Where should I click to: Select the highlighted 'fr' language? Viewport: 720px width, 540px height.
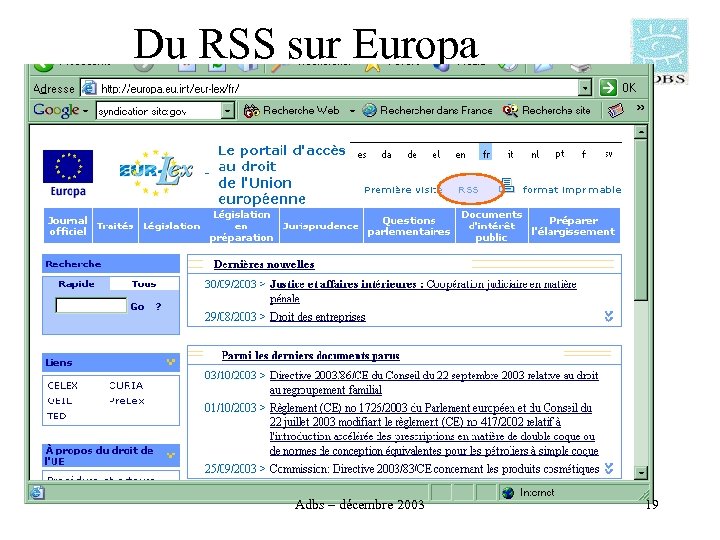click(x=486, y=153)
